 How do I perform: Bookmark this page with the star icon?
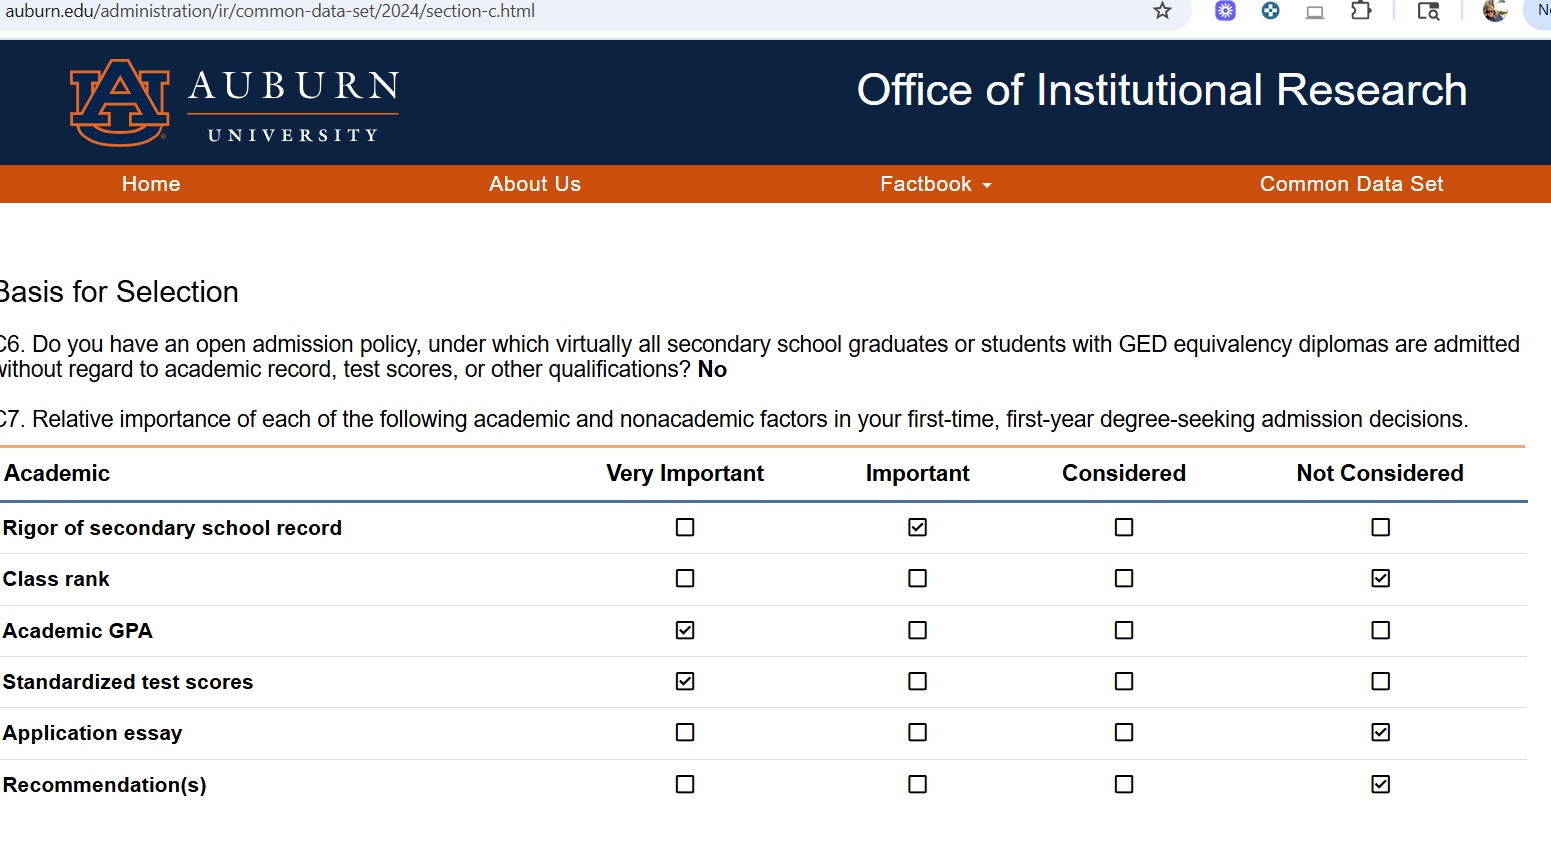click(x=1162, y=11)
